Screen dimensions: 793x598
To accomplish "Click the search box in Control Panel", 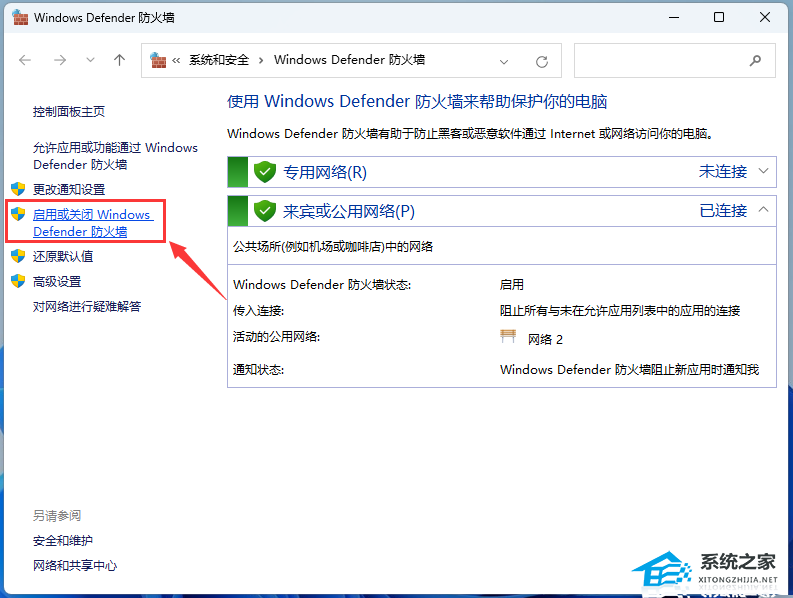I will point(675,61).
